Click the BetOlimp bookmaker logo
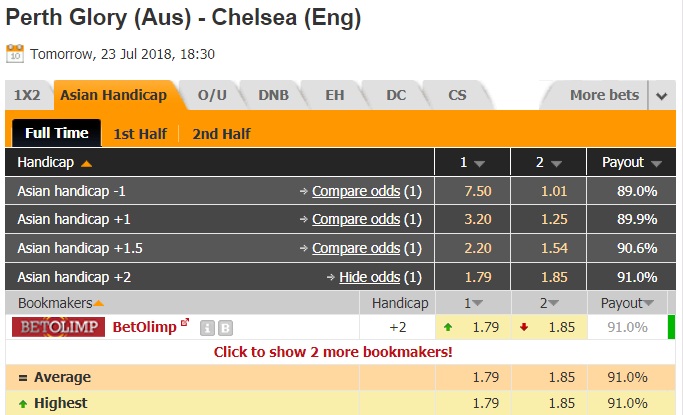 click(58, 326)
